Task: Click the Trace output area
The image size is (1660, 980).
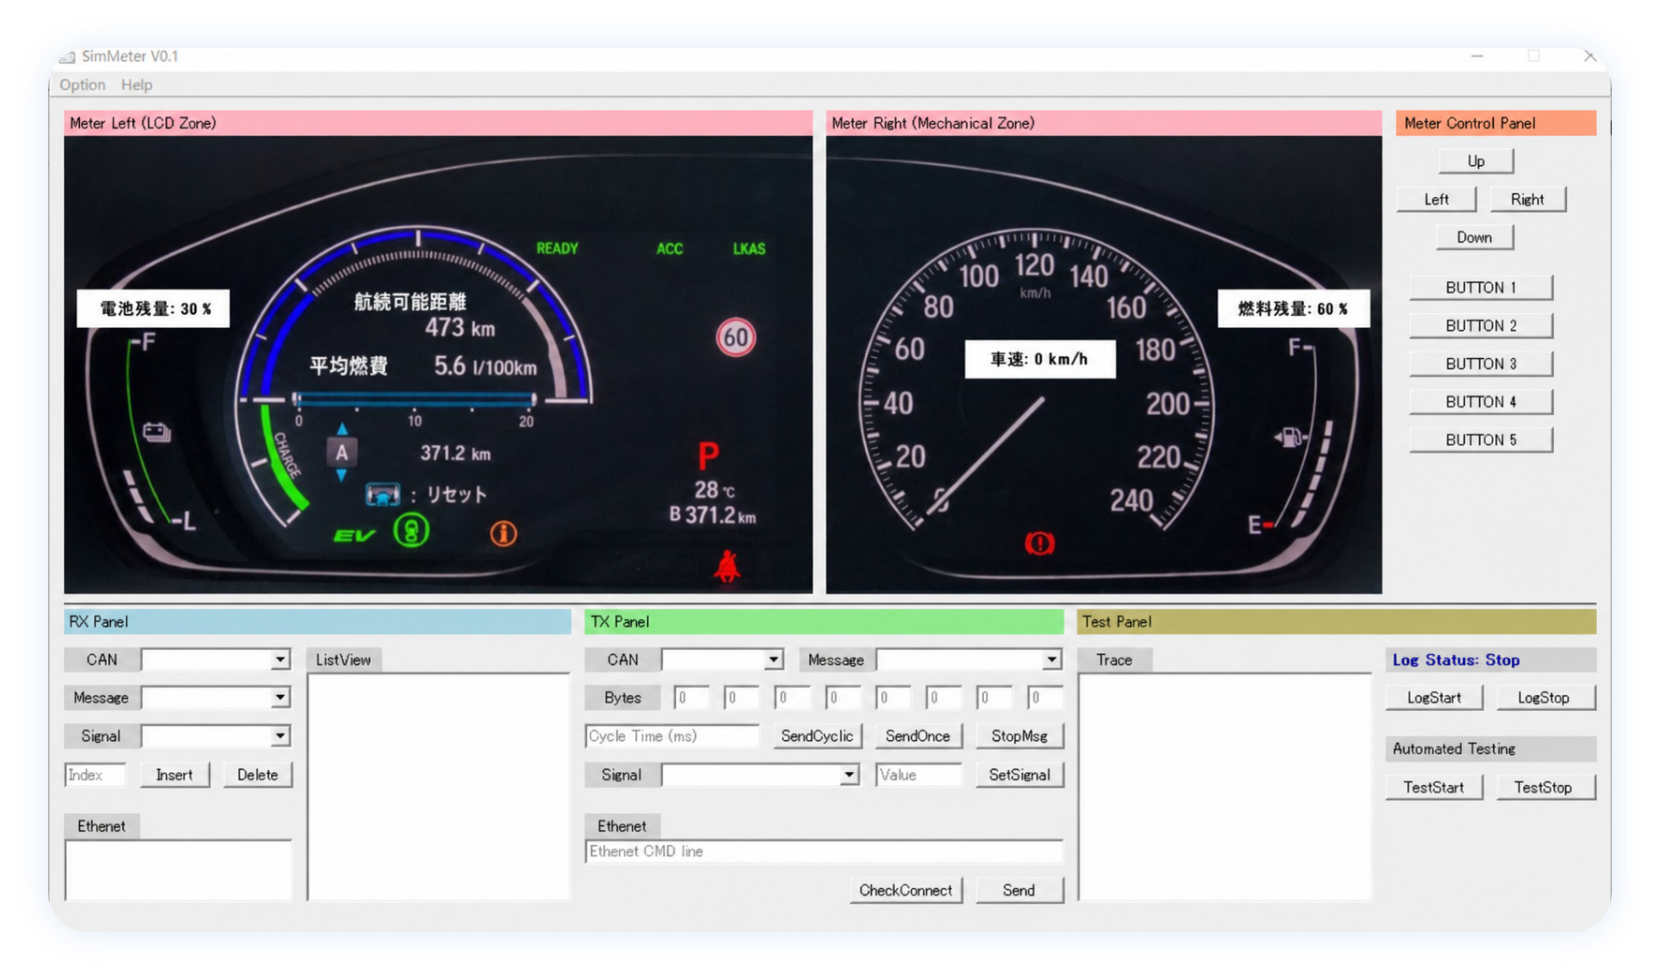Action: (x=1225, y=787)
